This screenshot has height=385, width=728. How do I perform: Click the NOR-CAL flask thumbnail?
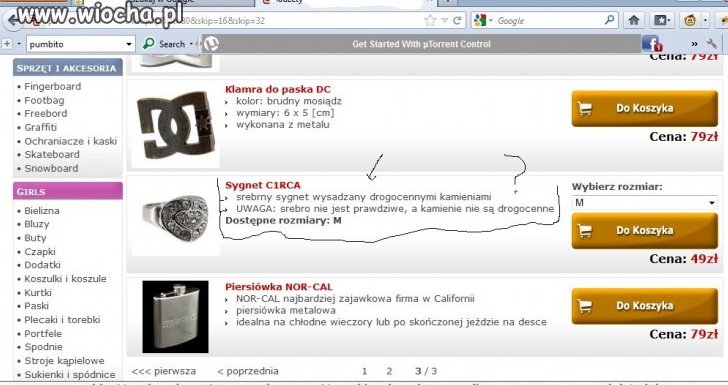pyautogui.click(x=175, y=317)
